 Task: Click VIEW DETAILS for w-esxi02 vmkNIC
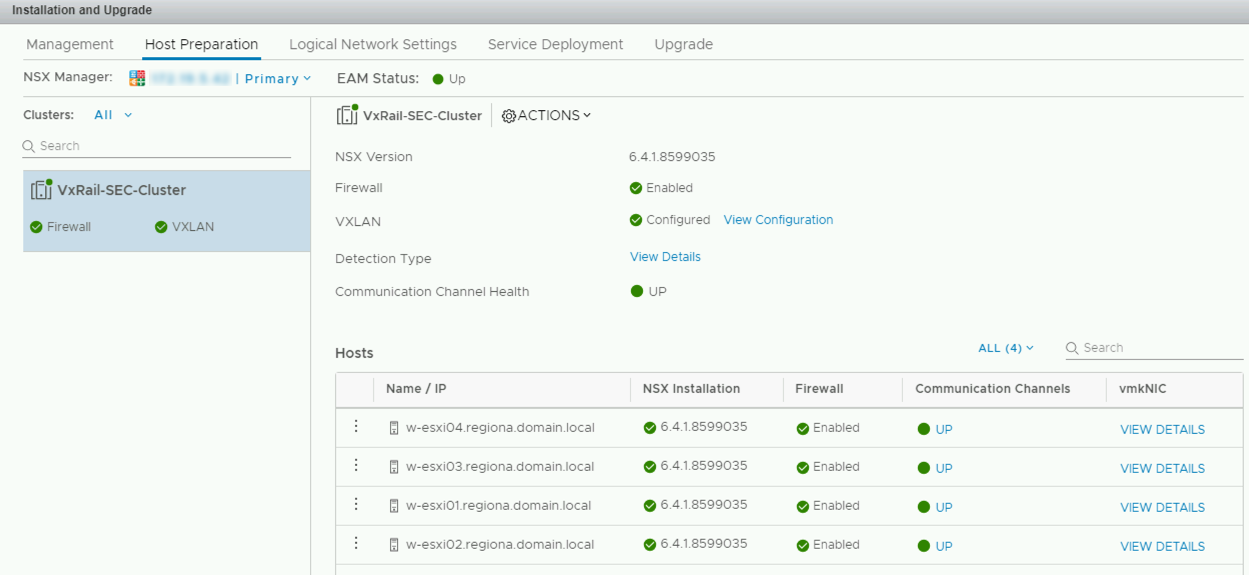pos(1162,547)
